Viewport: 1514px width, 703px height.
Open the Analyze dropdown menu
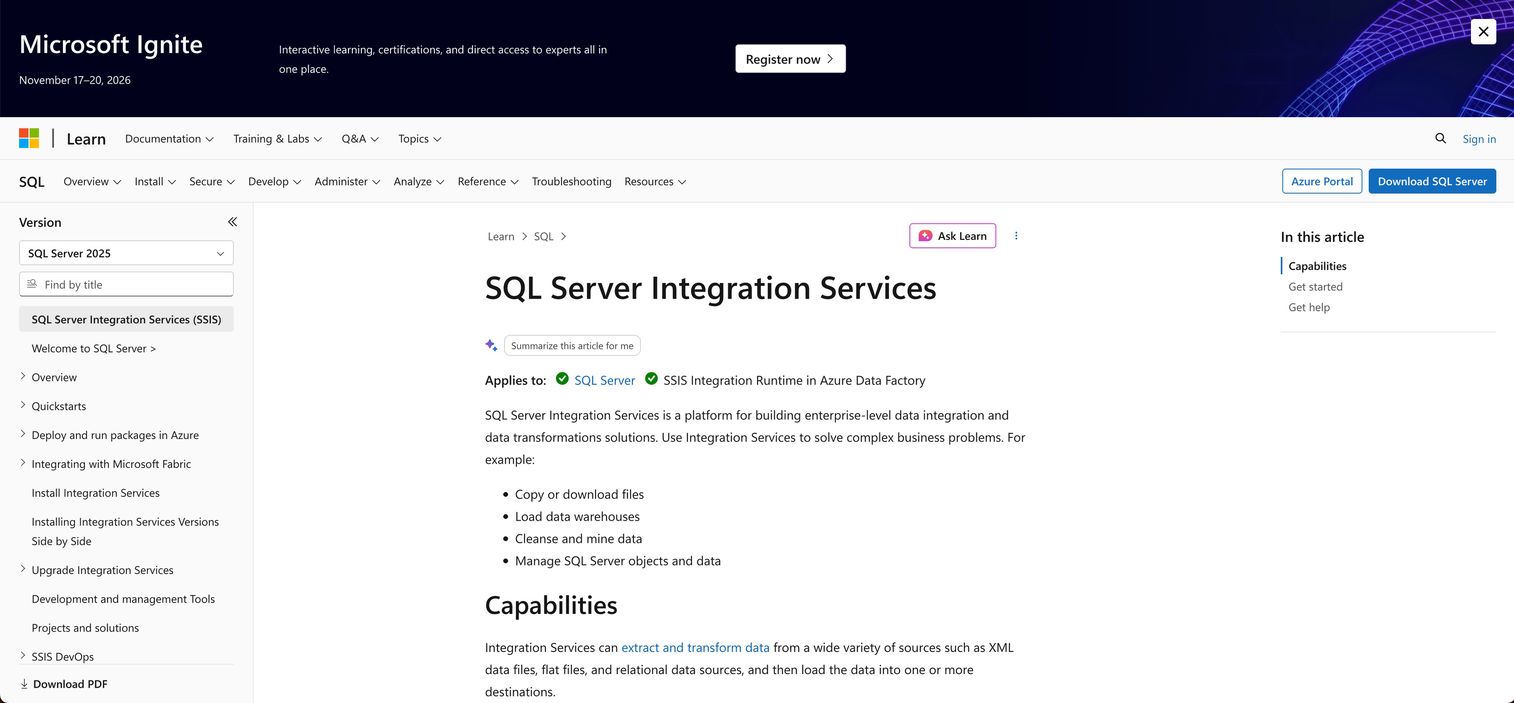coord(419,182)
